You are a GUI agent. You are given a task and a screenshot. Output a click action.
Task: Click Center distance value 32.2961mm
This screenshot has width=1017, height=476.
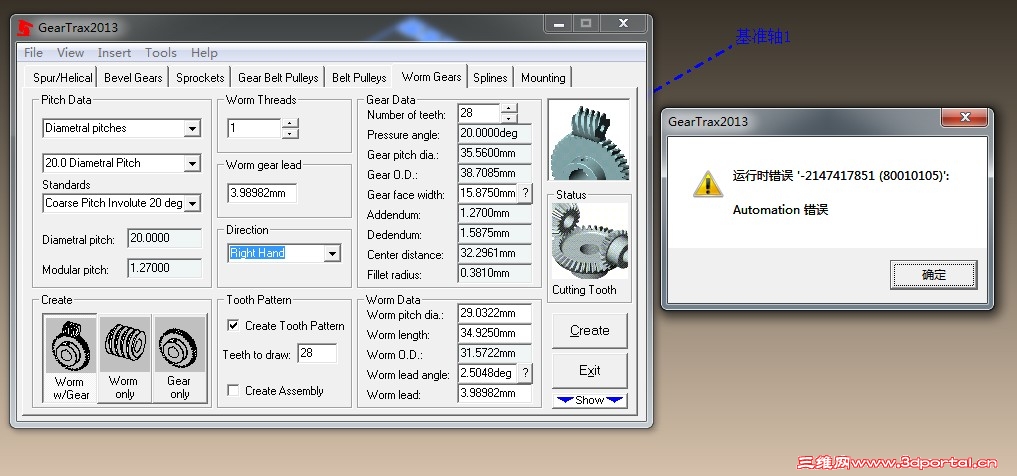pyautogui.click(x=494, y=254)
